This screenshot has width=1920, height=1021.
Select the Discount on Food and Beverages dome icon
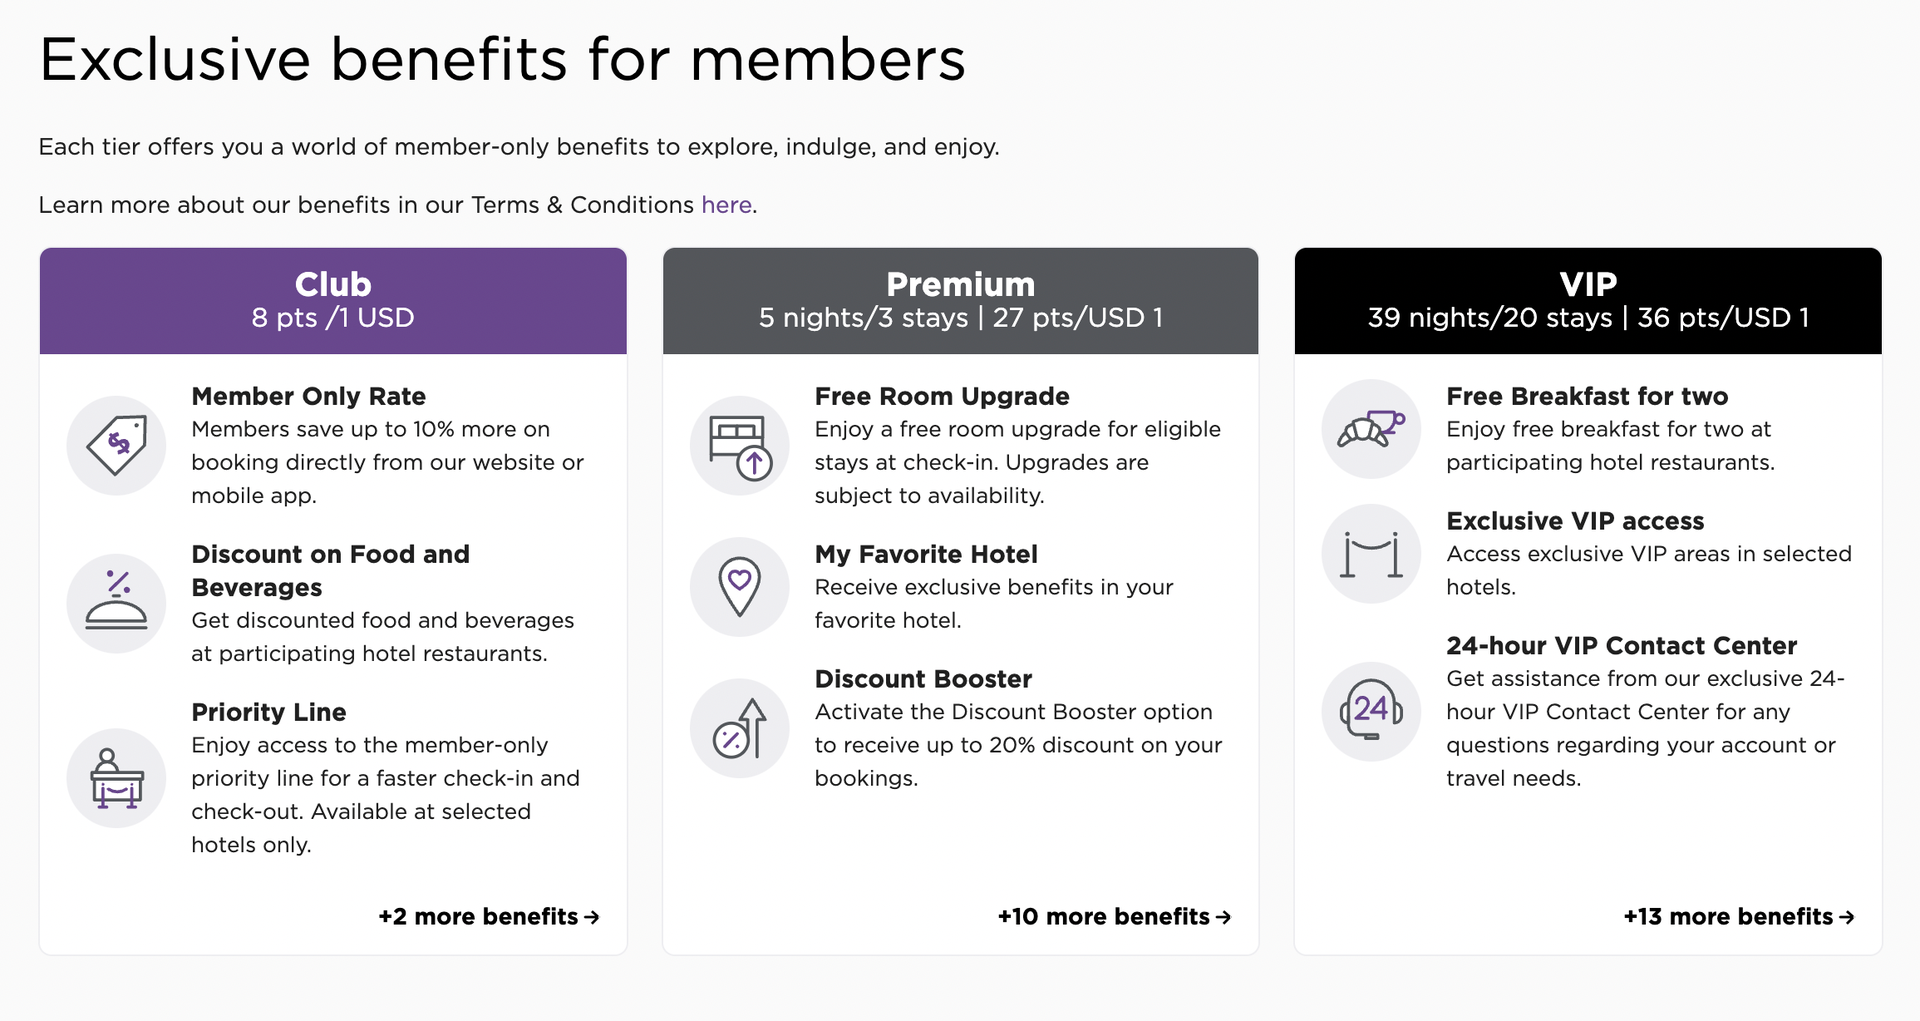point(116,603)
